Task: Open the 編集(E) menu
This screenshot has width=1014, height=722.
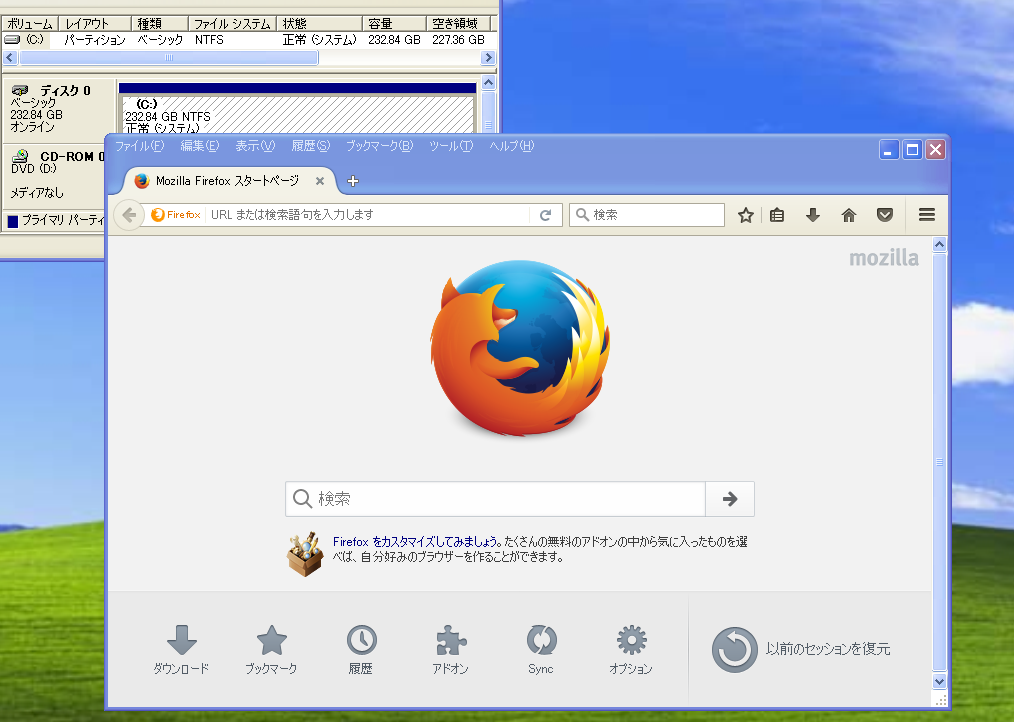Action: point(200,146)
